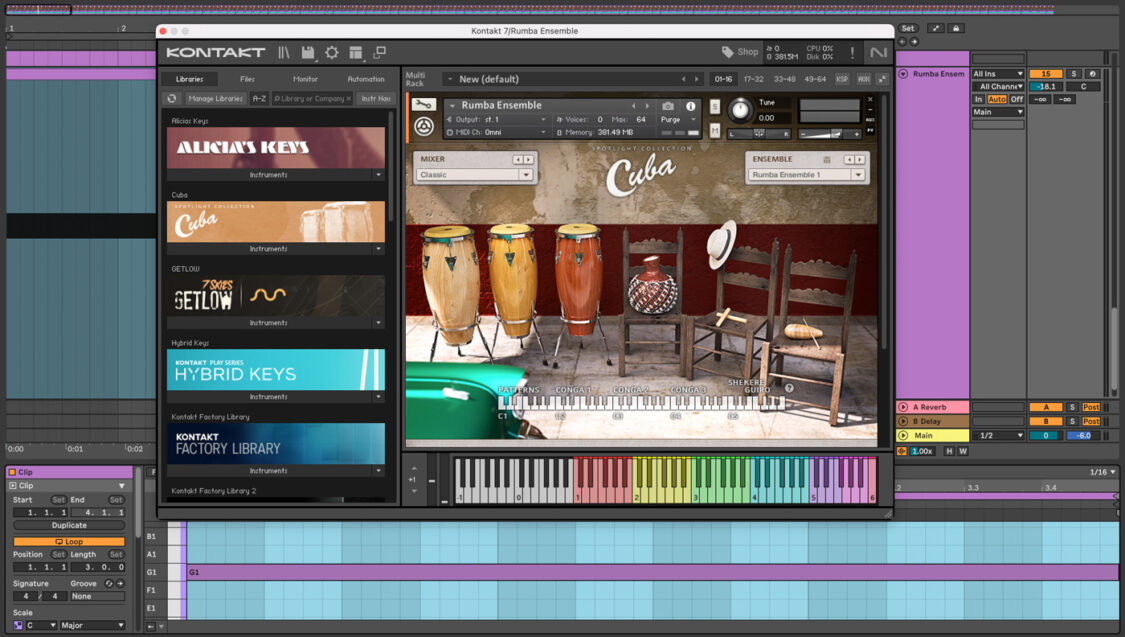Click the wrench icon on Rumba Ensemble
Image resolution: width=1125 pixels, height=637 pixels.
coord(424,105)
